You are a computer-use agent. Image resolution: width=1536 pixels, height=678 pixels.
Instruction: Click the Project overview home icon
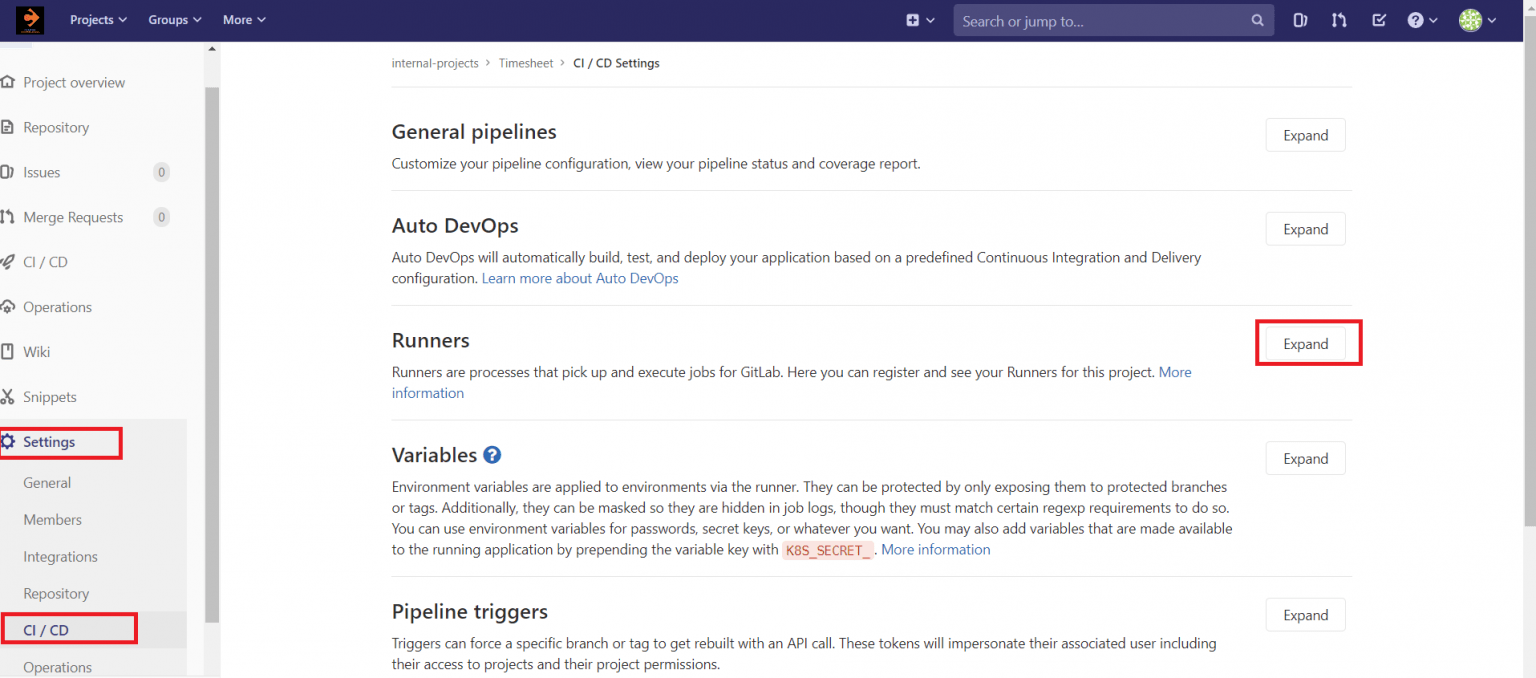[8, 82]
